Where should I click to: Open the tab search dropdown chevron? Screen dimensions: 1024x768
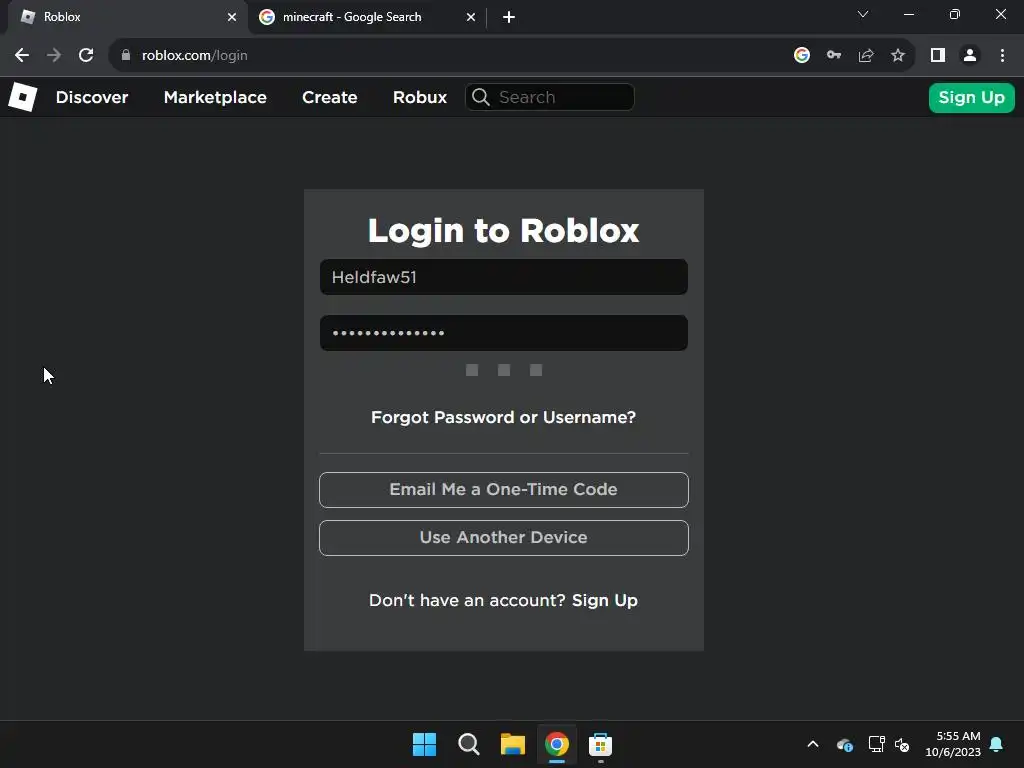click(x=863, y=14)
